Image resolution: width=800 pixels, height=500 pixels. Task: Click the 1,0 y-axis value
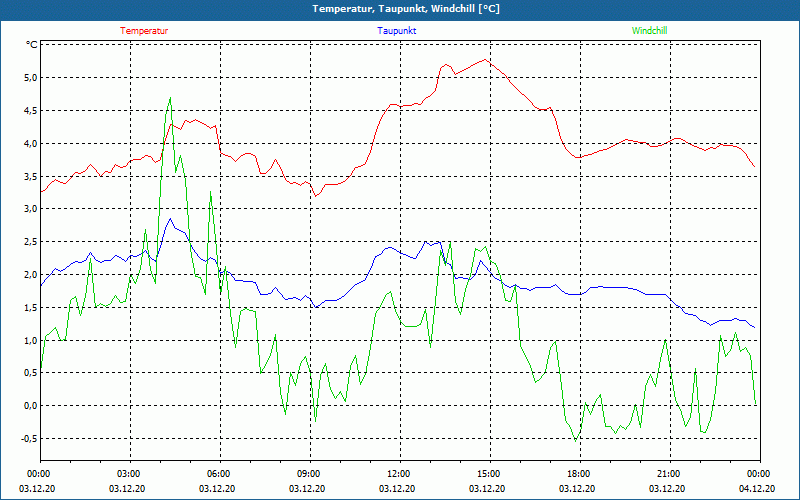(31, 340)
